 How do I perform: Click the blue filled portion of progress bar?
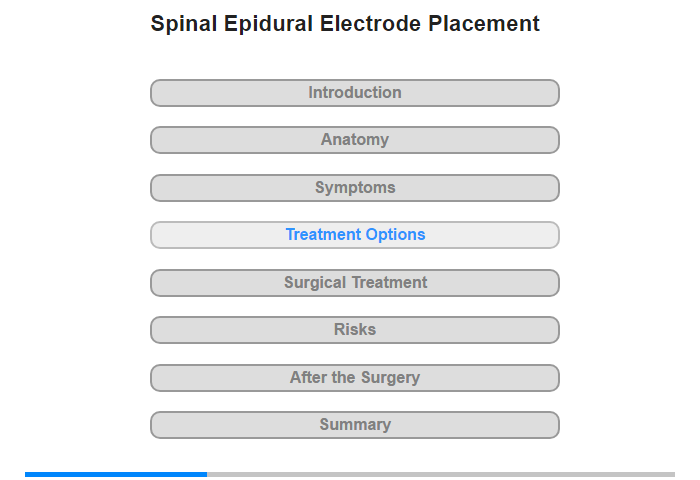116,474
